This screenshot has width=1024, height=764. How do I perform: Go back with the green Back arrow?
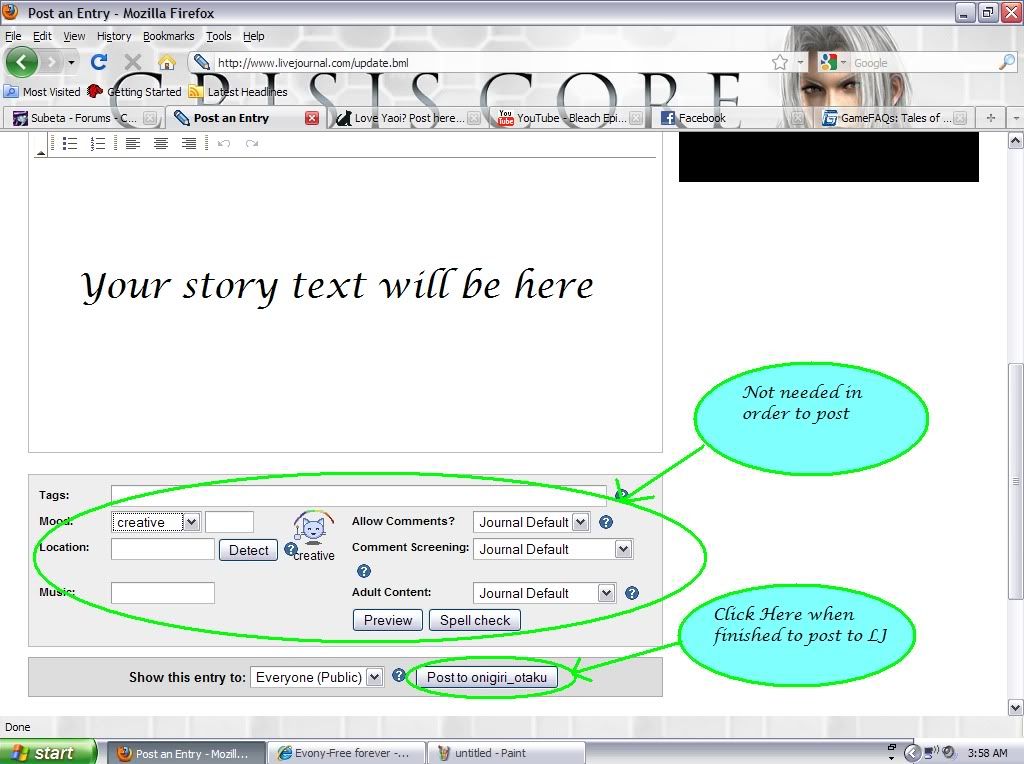click(22, 62)
